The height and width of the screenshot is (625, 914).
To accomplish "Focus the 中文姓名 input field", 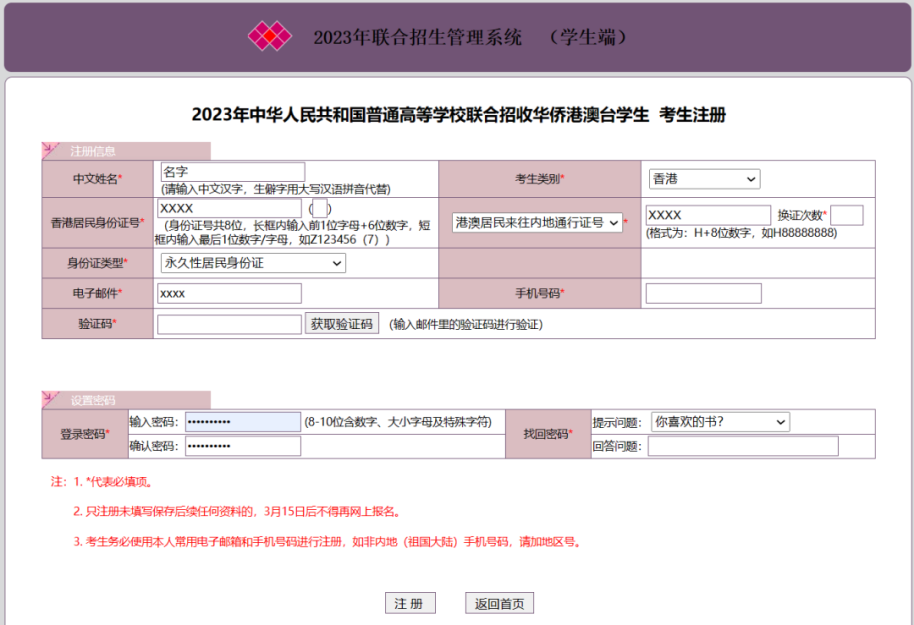I will pyautogui.click(x=232, y=172).
